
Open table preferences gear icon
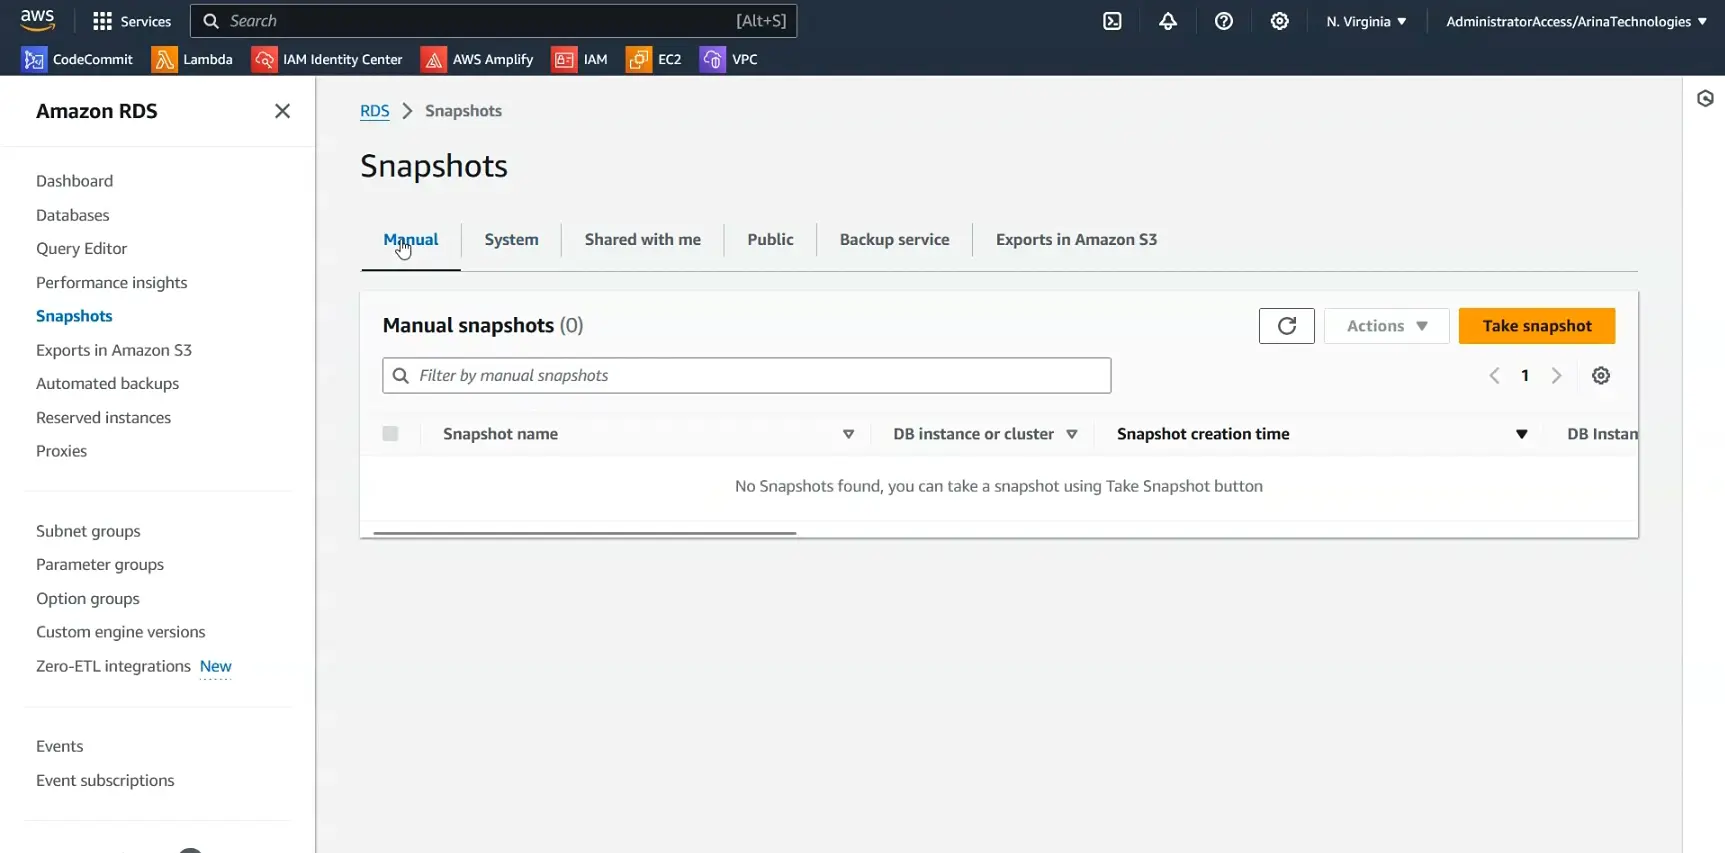(x=1601, y=376)
